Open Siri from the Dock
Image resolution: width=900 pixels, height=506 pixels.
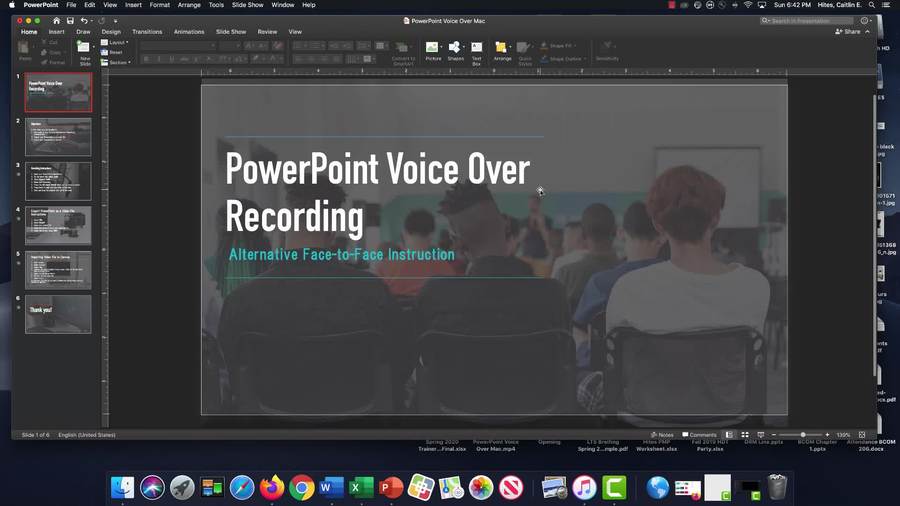pyautogui.click(x=152, y=488)
